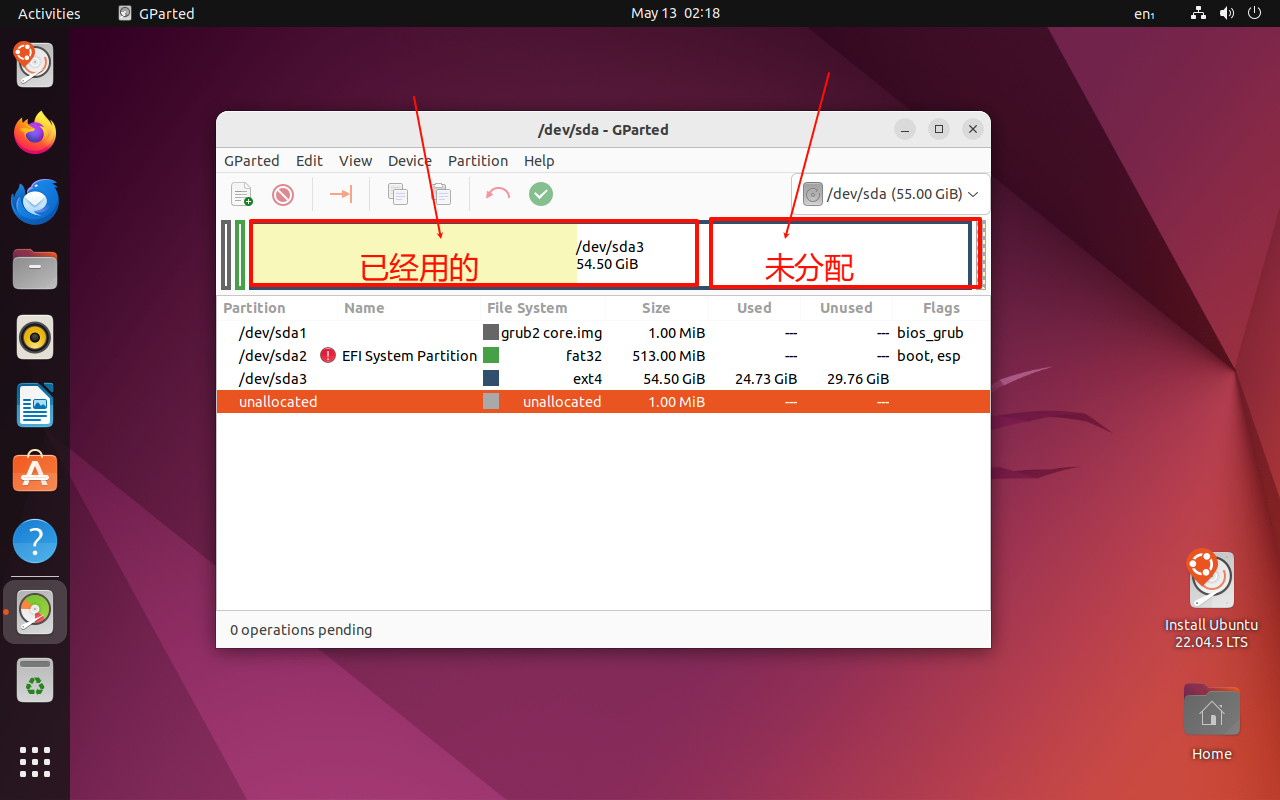Click the File System column header
The image size is (1280, 800).
pyautogui.click(x=527, y=308)
